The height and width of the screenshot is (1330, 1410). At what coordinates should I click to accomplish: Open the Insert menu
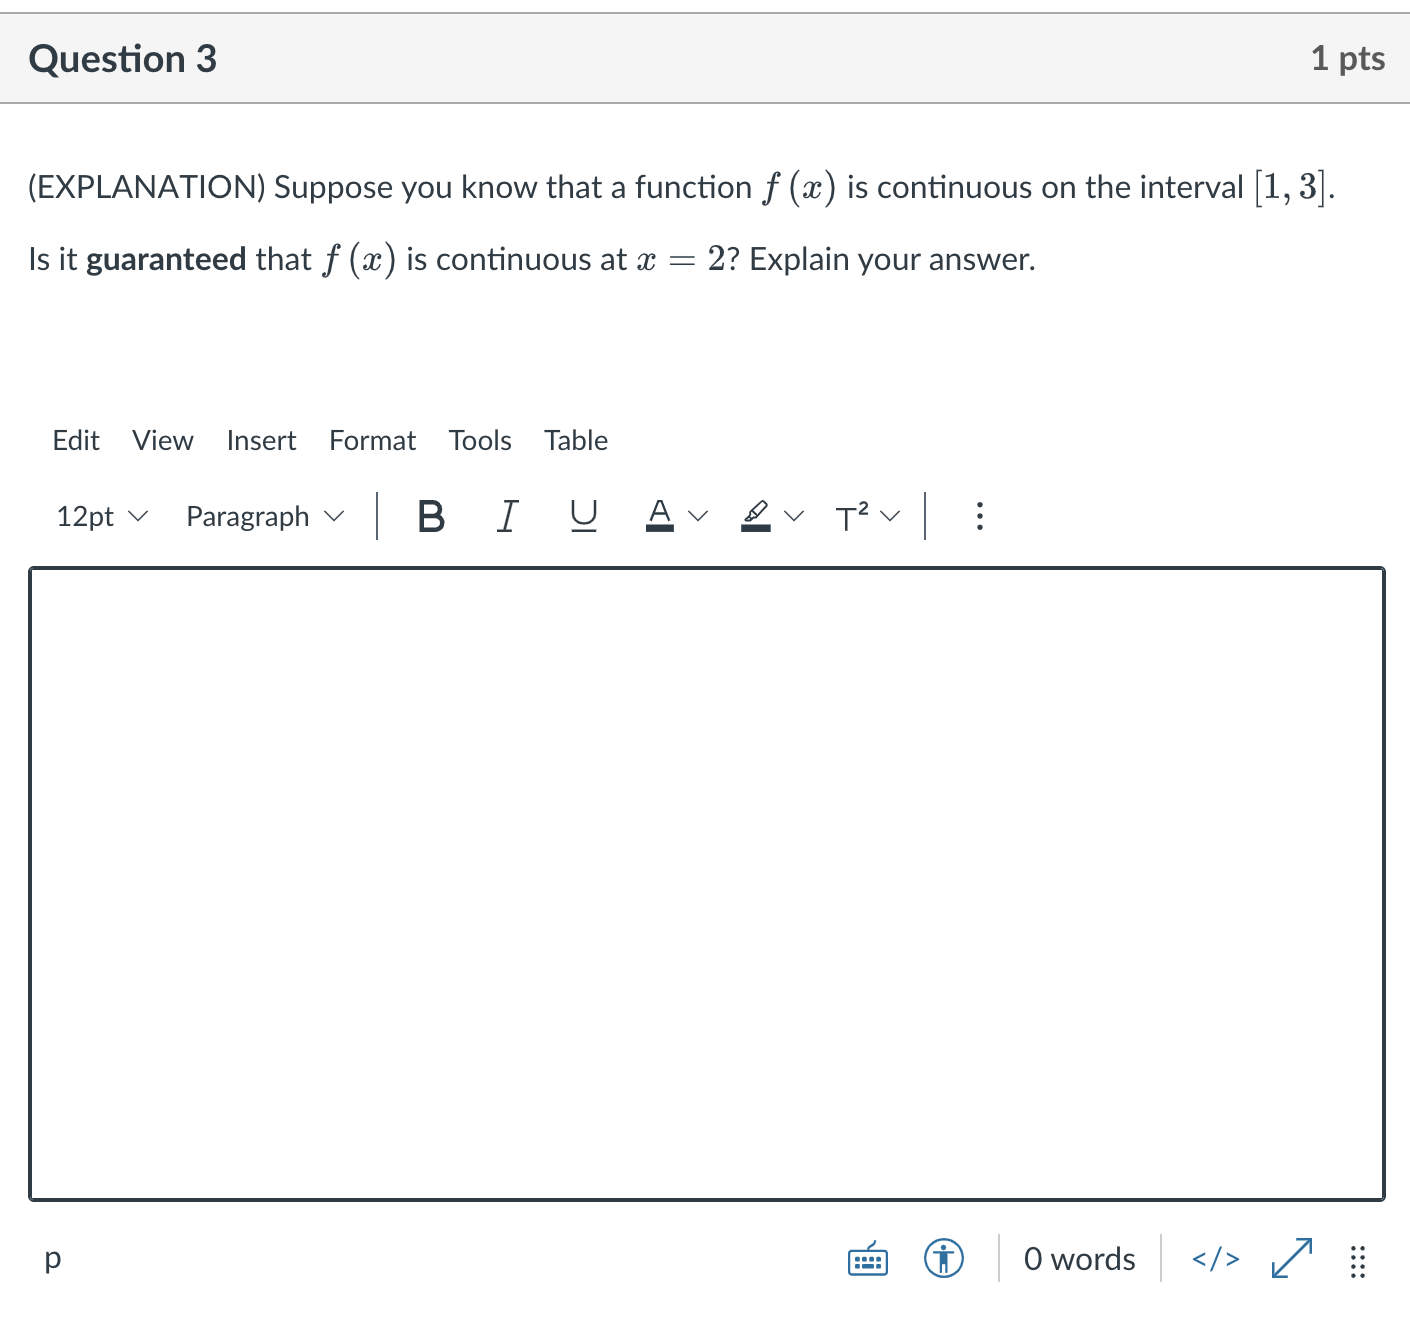click(x=261, y=440)
